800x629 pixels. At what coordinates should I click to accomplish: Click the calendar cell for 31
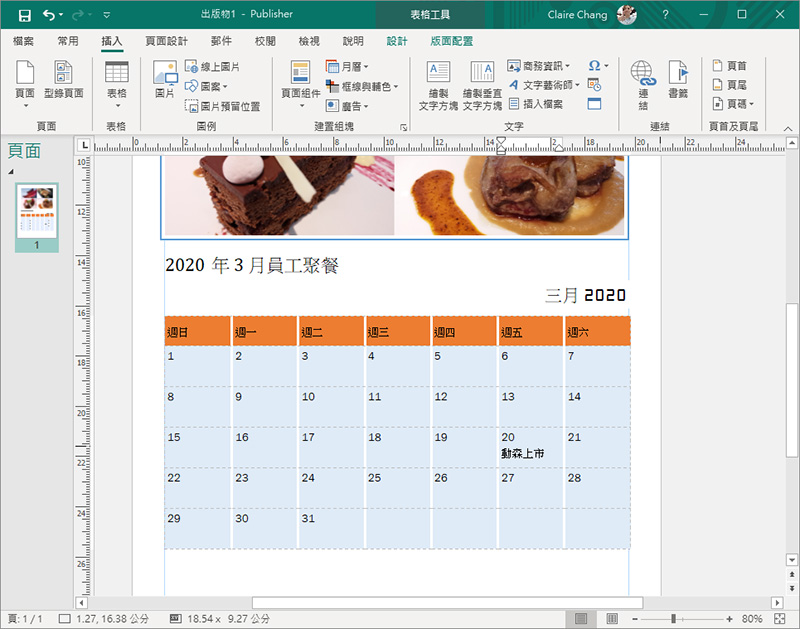[x=331, y=529]
